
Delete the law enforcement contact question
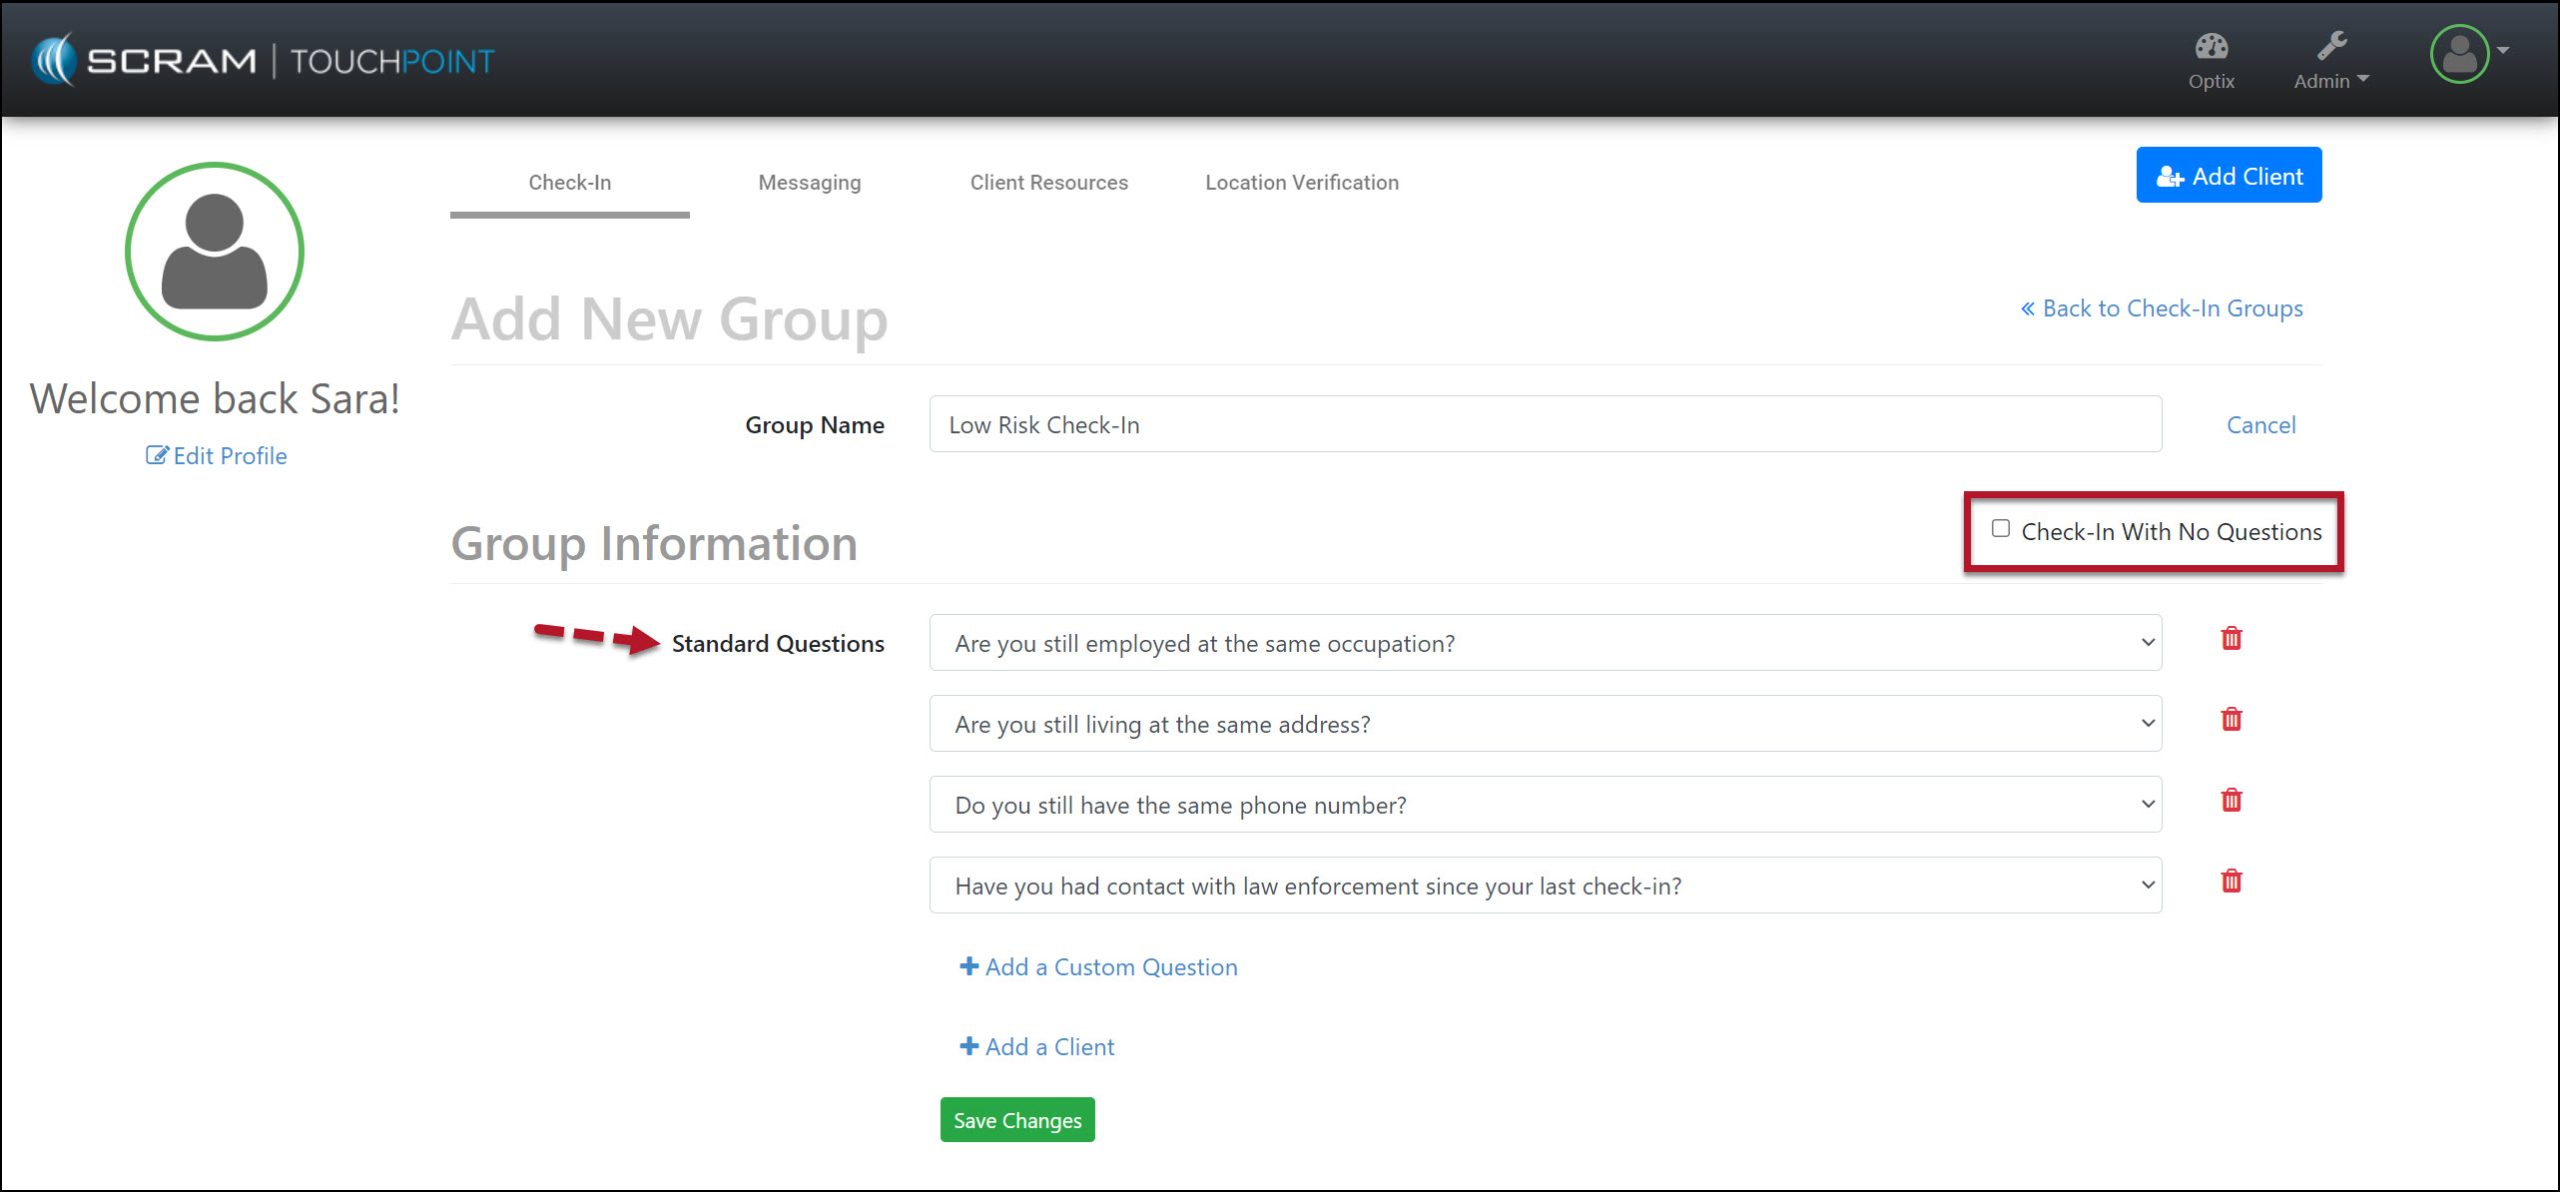(x=2231, y=882)
